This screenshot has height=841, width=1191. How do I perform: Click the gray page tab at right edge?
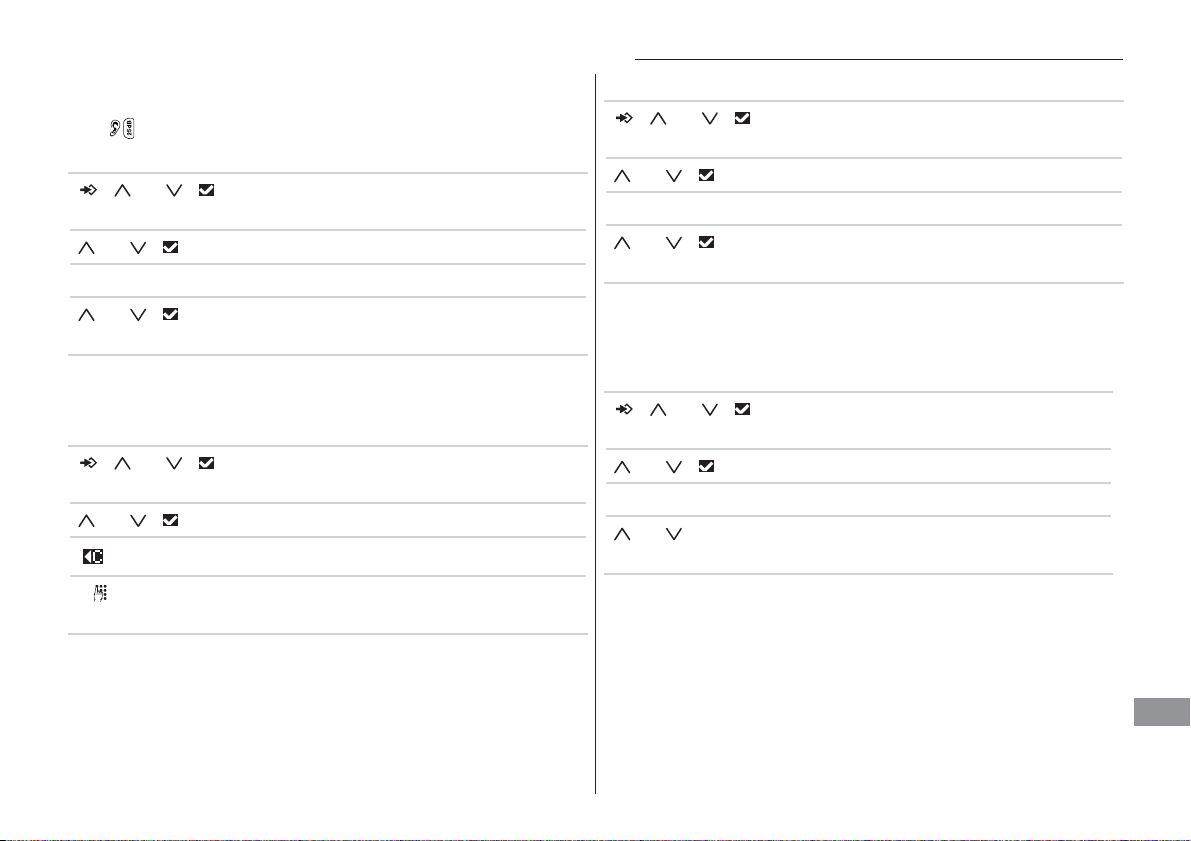click(x=1162, y=712)
